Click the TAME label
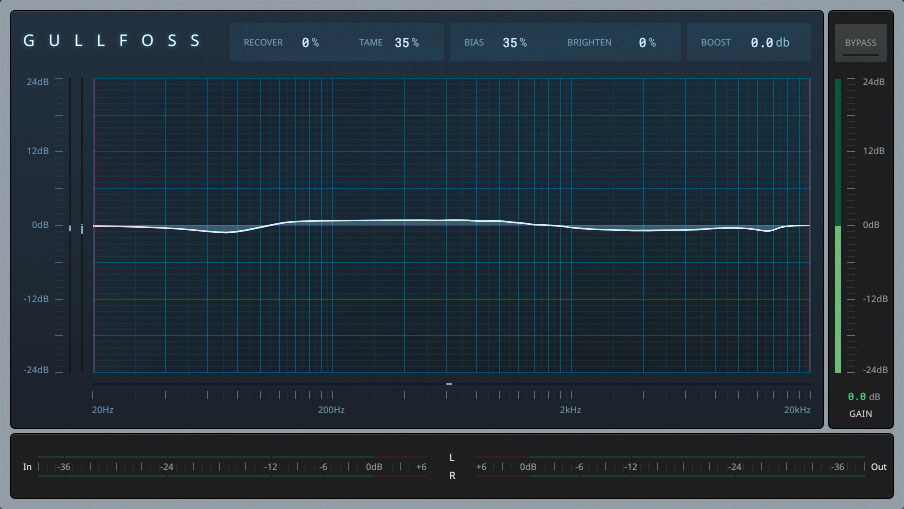This screenshot has height=509, width=904. coord(371,43)
